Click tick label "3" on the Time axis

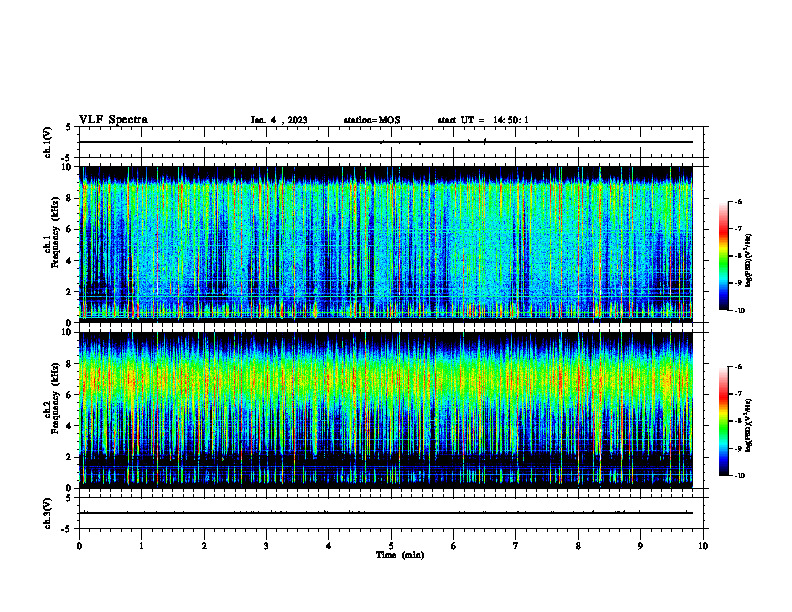coord(266,546)
